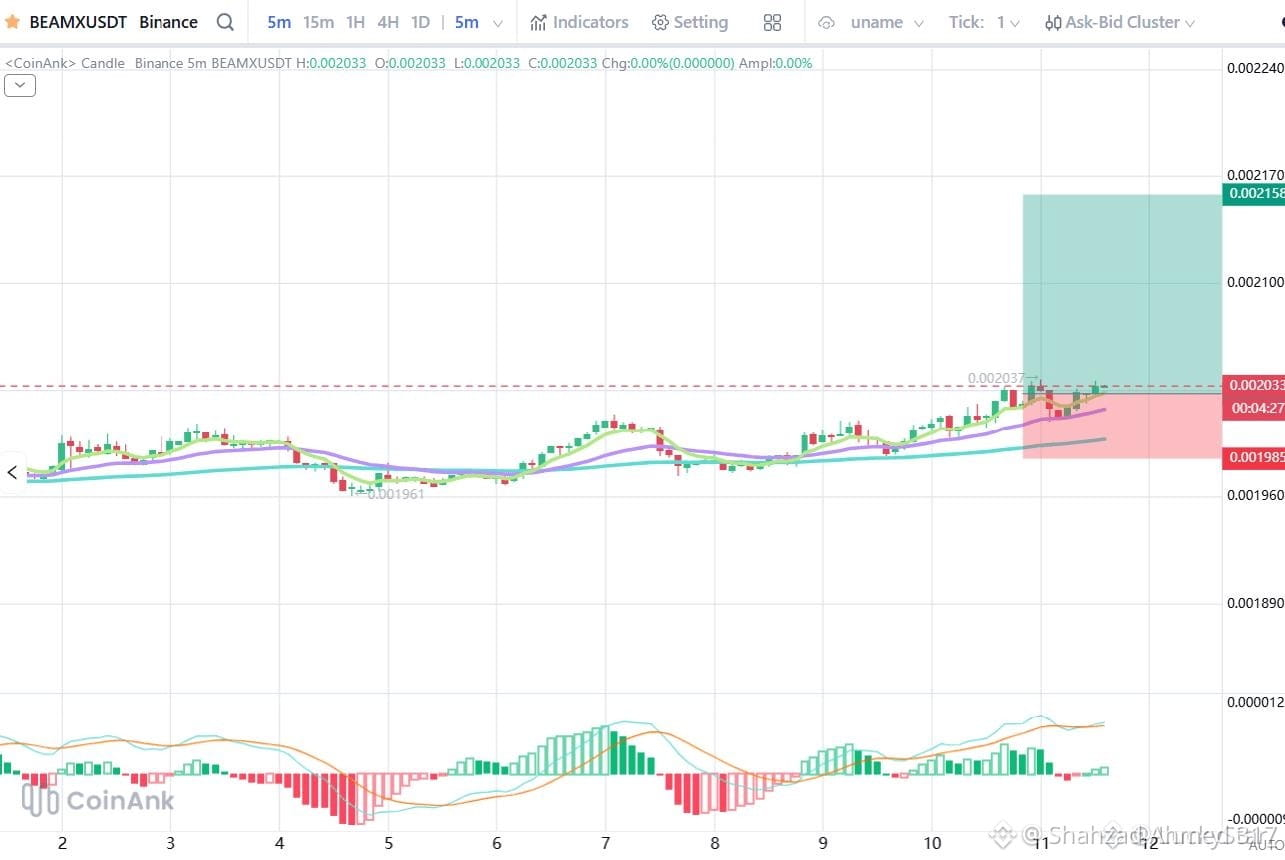The height and width of the screenshot is (860, 1285).
Task: Click the 0.001890 price axis label
Action: [x=1255, y=602]
